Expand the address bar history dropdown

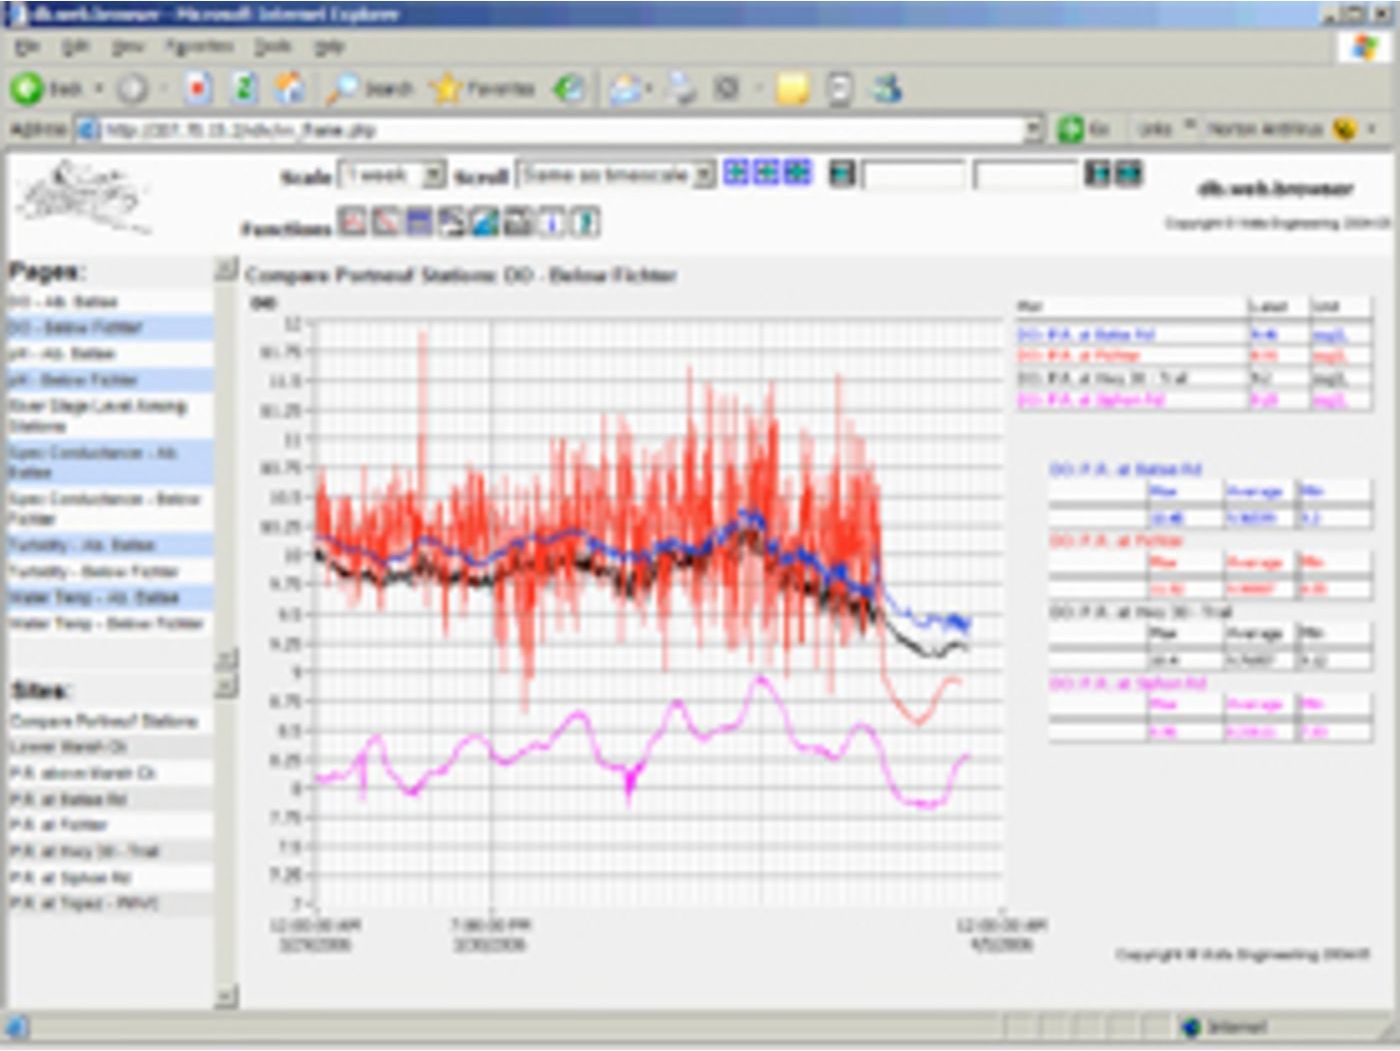click(1033, 130)
